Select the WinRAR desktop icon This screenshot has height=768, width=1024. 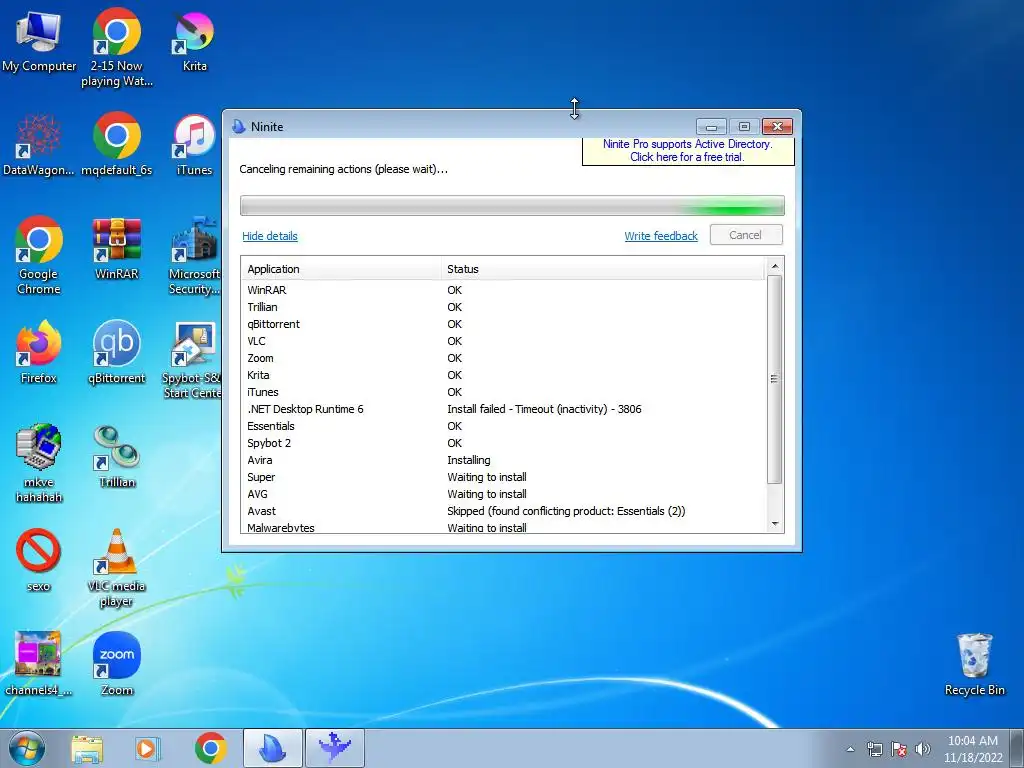[116, 248]
